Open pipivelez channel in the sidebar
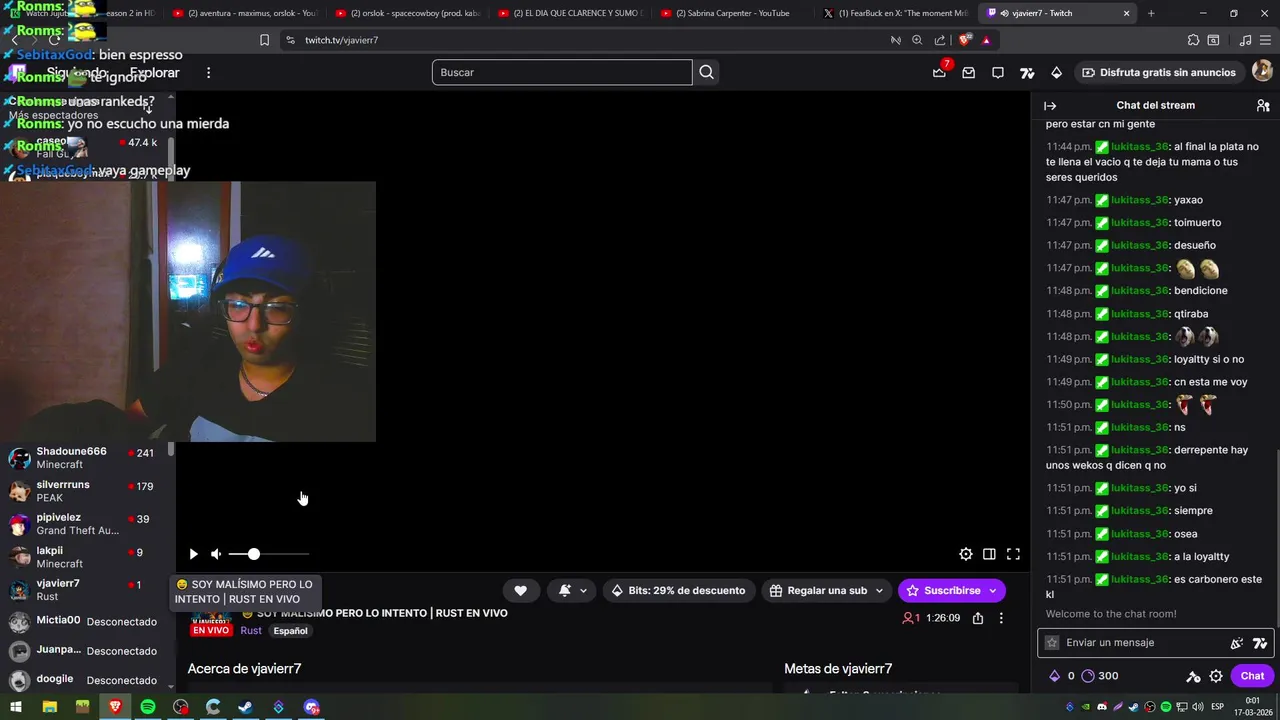The height and width of the screenshot is (720, 1280). point(88,524)
